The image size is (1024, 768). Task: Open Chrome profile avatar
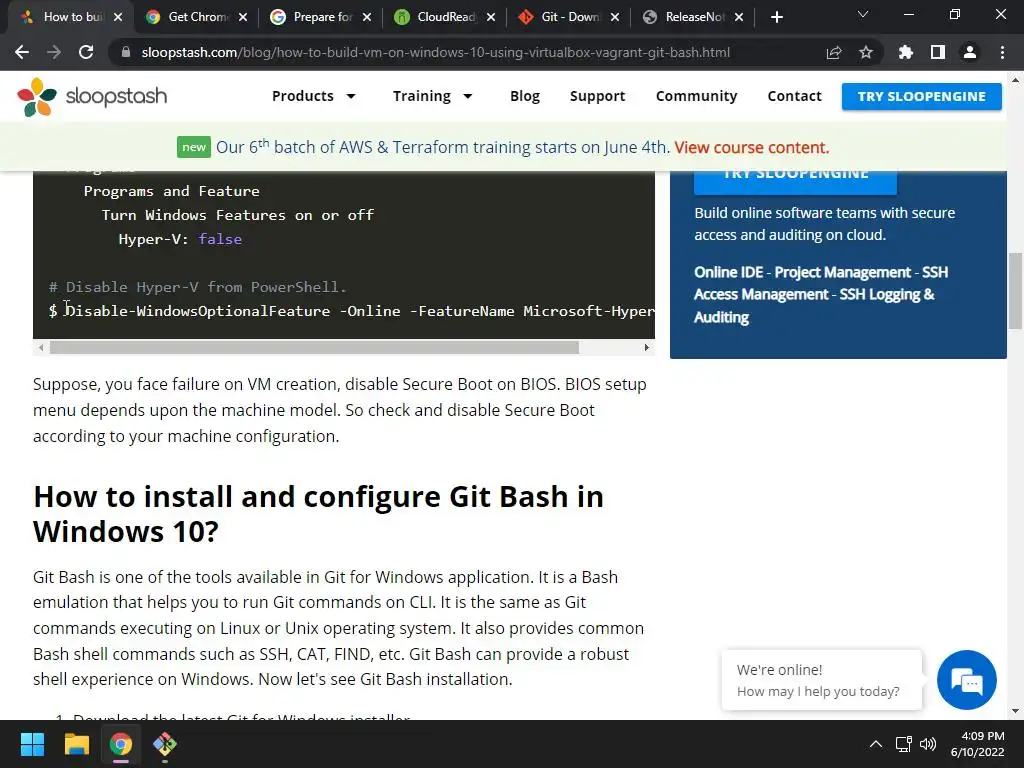[970, 52]
